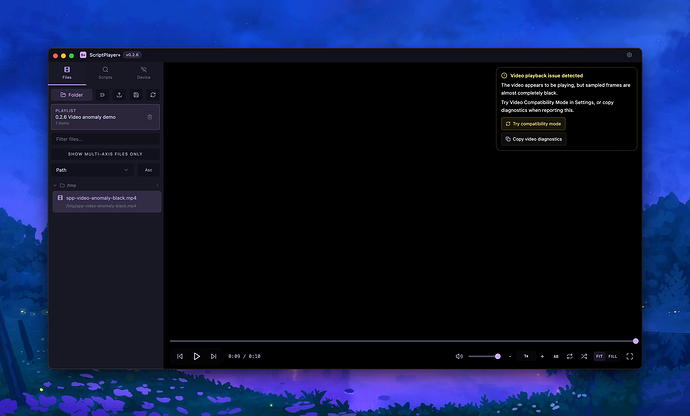The width and height of the screenshot is (690, 416).
Task: Play the video
Action: click(x=197, y=356)
